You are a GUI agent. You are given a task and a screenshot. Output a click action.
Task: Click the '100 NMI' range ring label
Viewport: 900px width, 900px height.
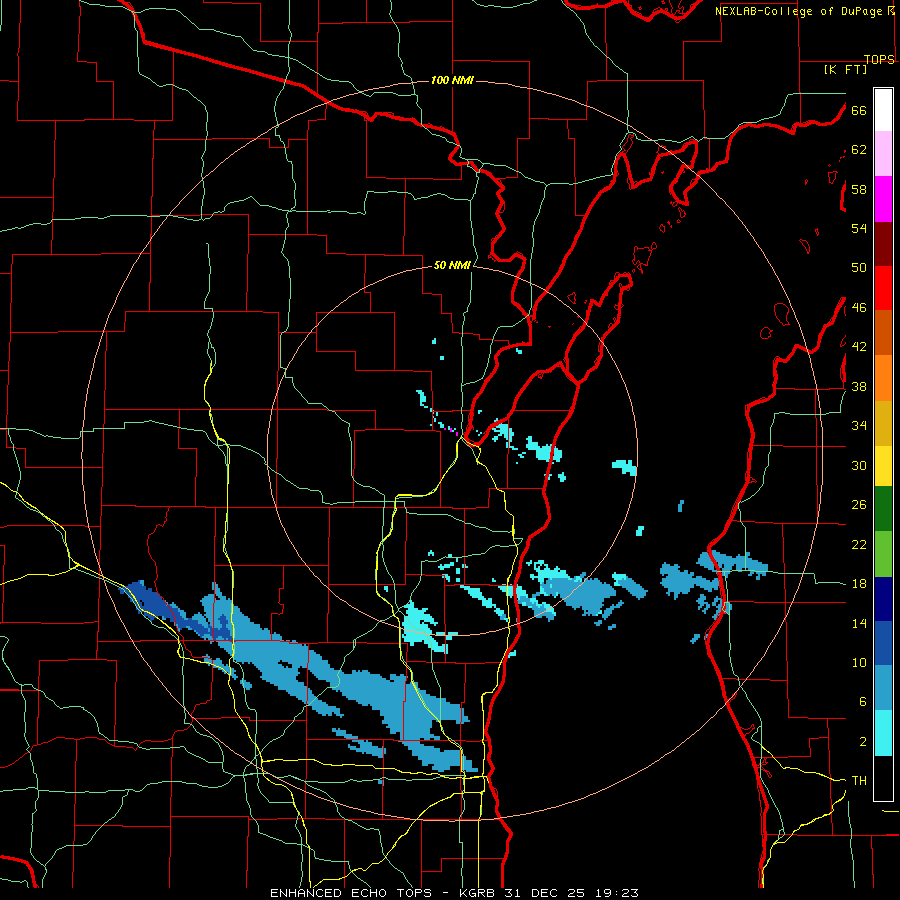[x=452, y=80]
